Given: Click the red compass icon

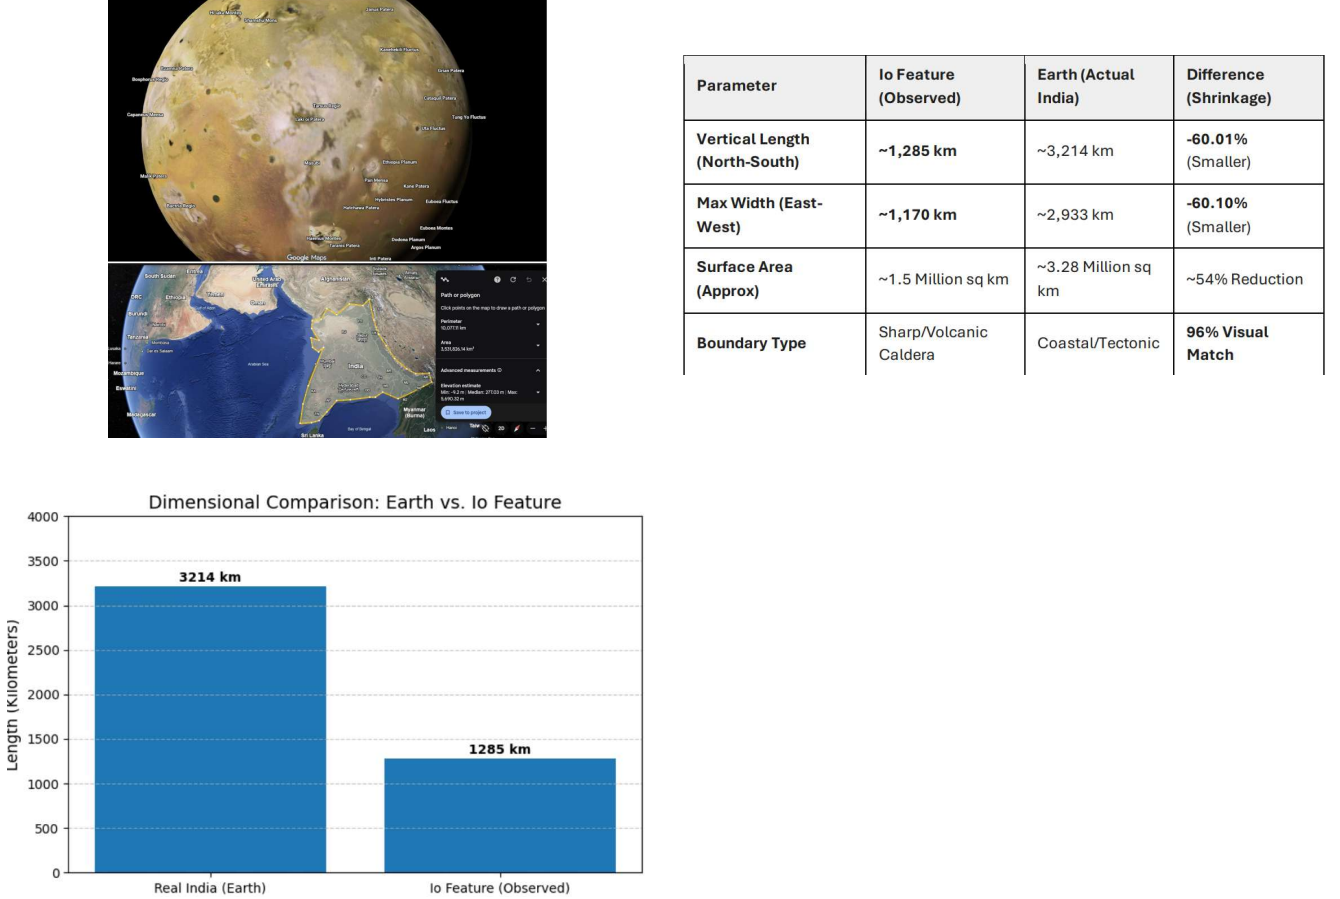Looking at the screenshot, I should pos(517,428).
